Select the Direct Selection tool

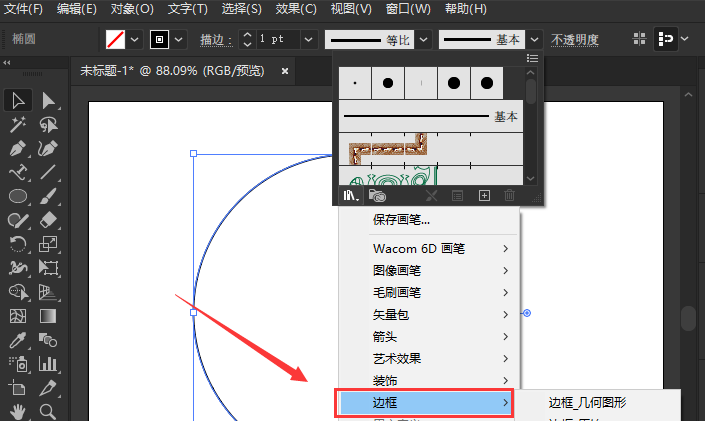[x=48, y=100]
